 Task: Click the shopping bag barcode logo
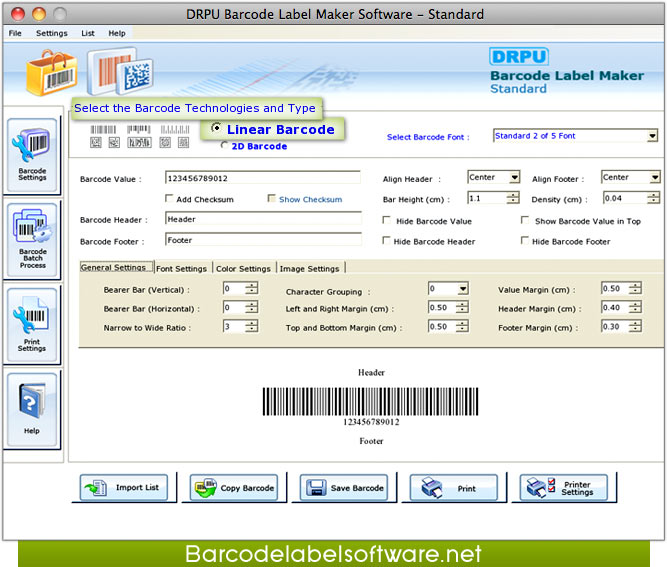point(51,72)
